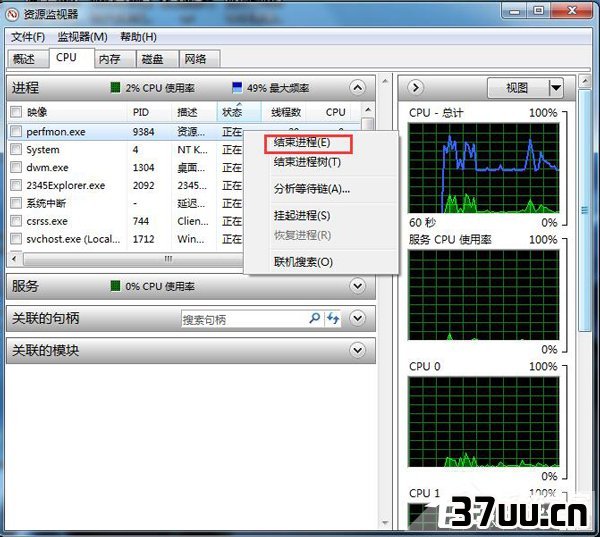Click the left pane scroll-down arrow
The width and height of the screenshot is (600, 537).
[385, 522]
